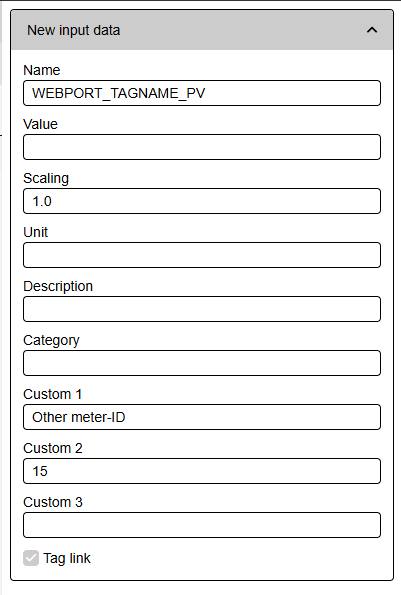Click into the empty Value field
Viewport: 401px width, 595px height.
(x=202, y=147)
